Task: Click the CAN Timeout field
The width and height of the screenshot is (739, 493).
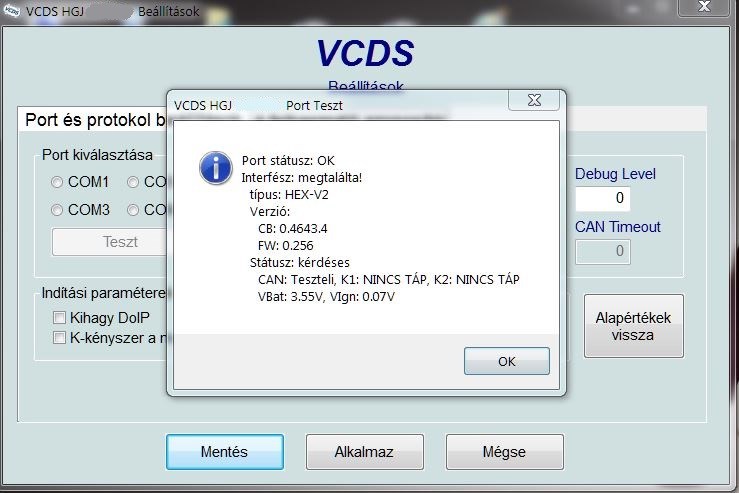Action: pos(602,251)
